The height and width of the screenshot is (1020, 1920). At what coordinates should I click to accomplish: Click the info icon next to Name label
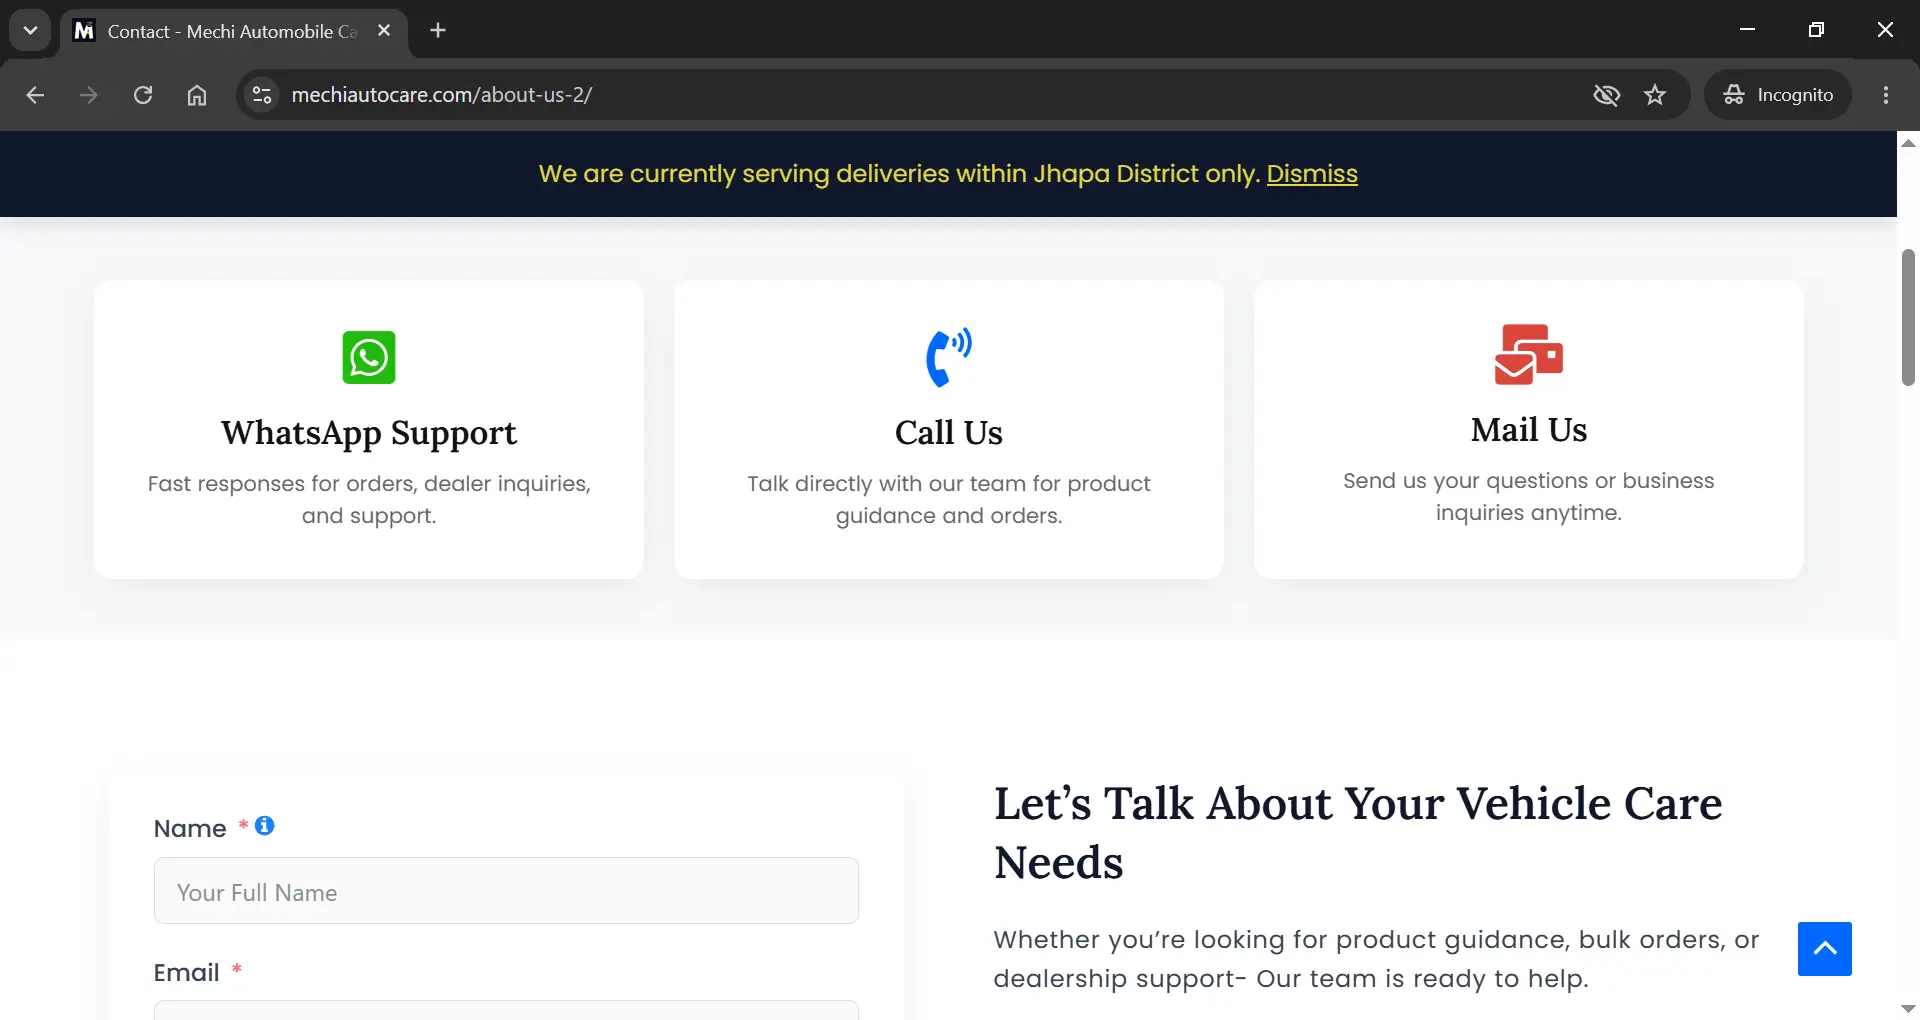point(264,826)
